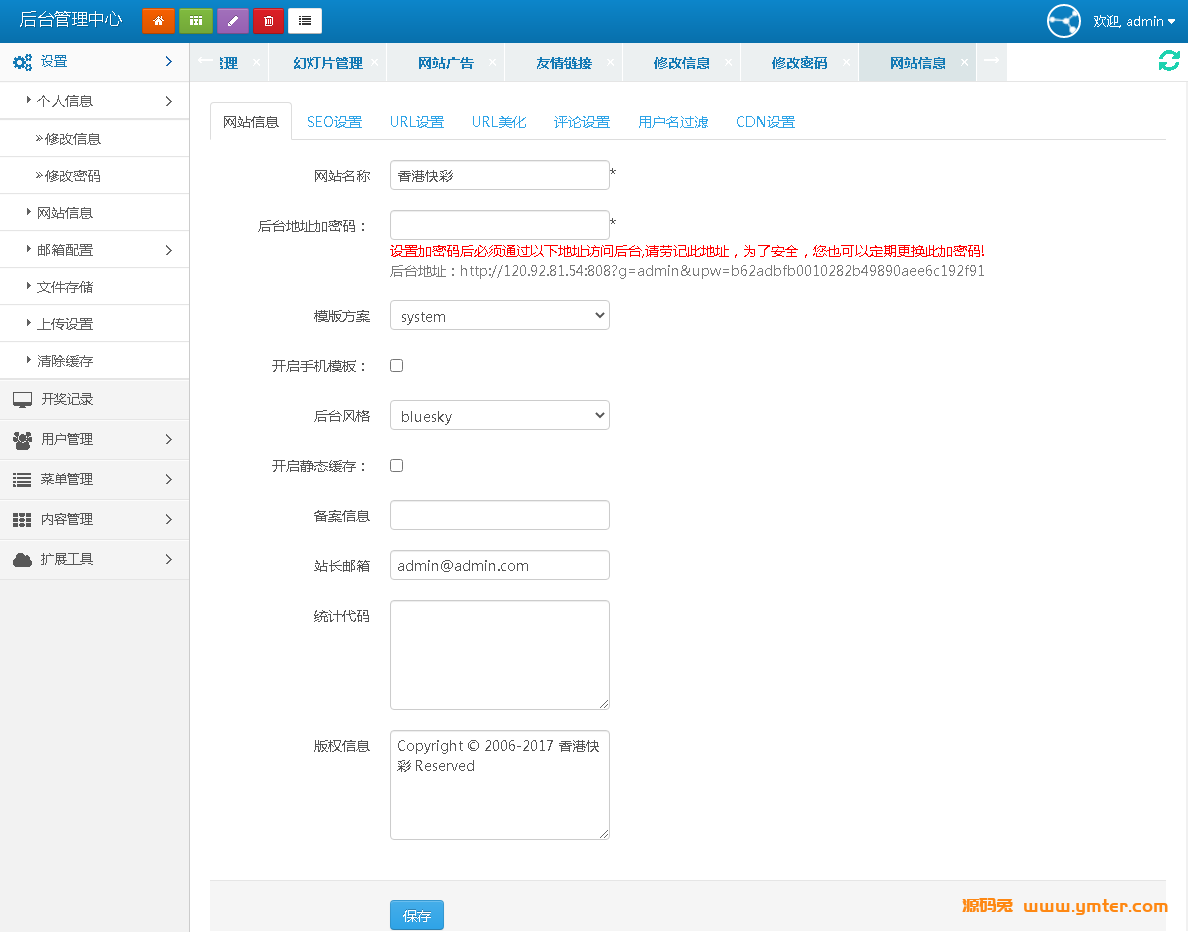Click the orange home icon button
This screenshot has height=932, width=1188.
pos(158,21)
